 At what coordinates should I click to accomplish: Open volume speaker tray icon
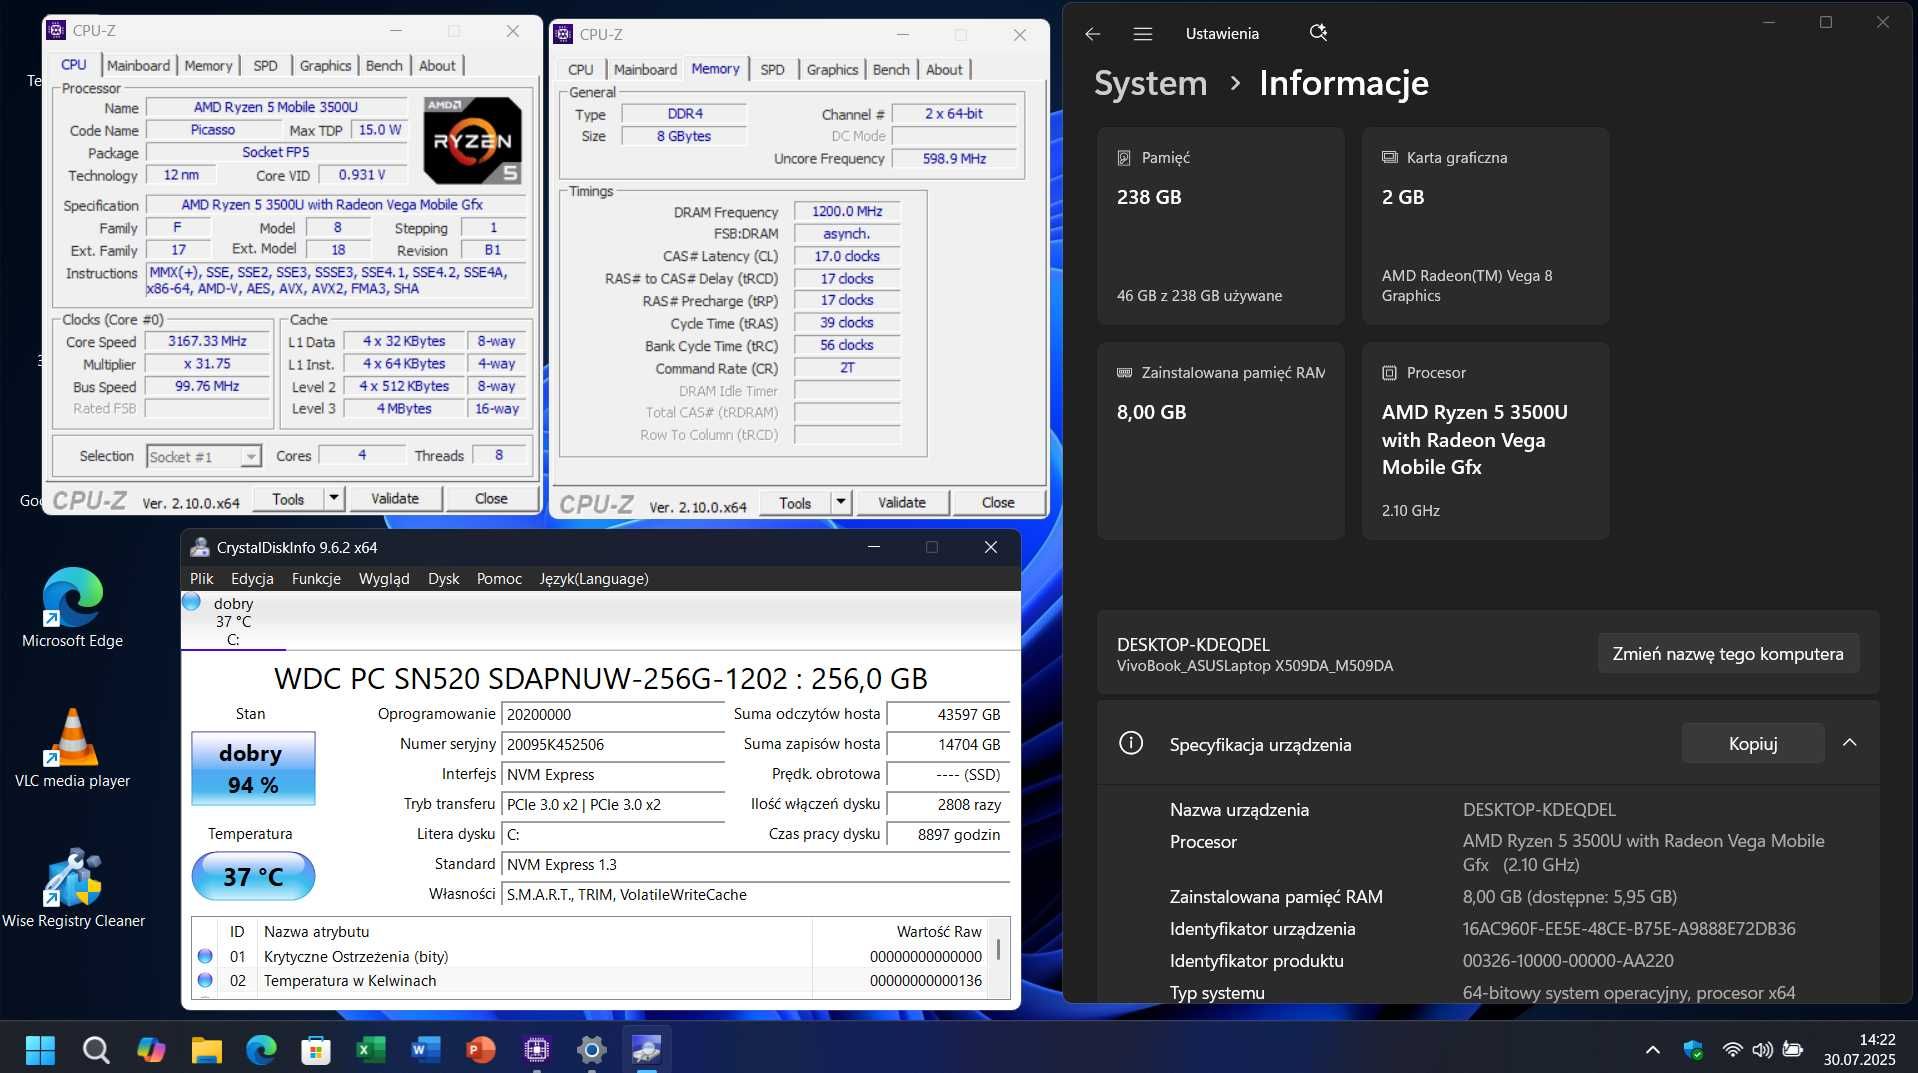(x=1762, y=1049)
